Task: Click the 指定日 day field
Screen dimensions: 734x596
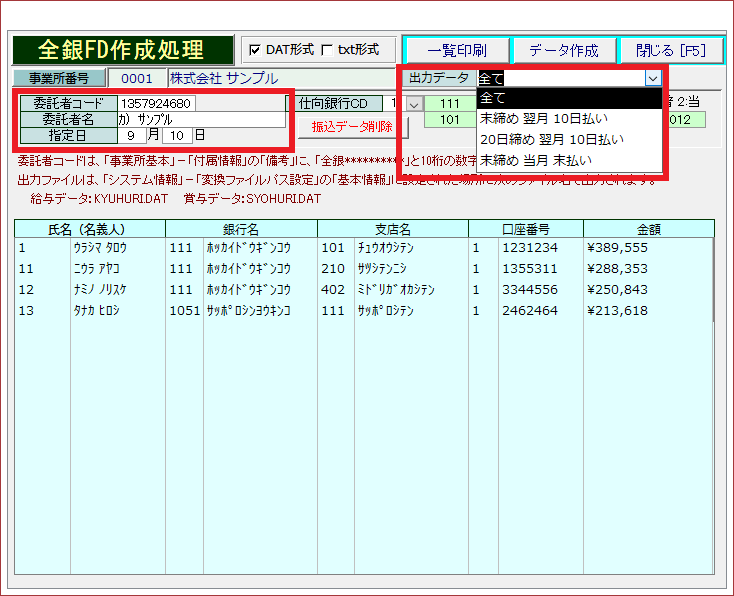Action: [176, 135]
